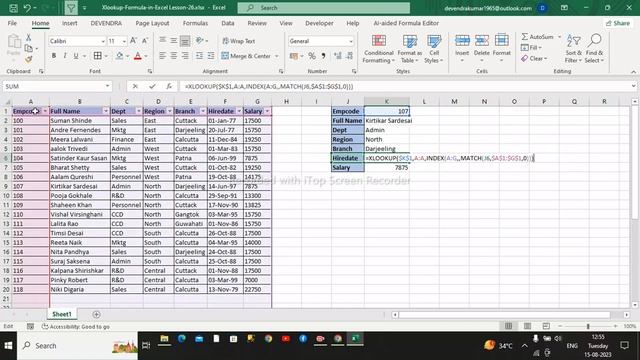Open Sort & Filter menu
This screenshot has height=360, width=640.
[x=573, y=49]
